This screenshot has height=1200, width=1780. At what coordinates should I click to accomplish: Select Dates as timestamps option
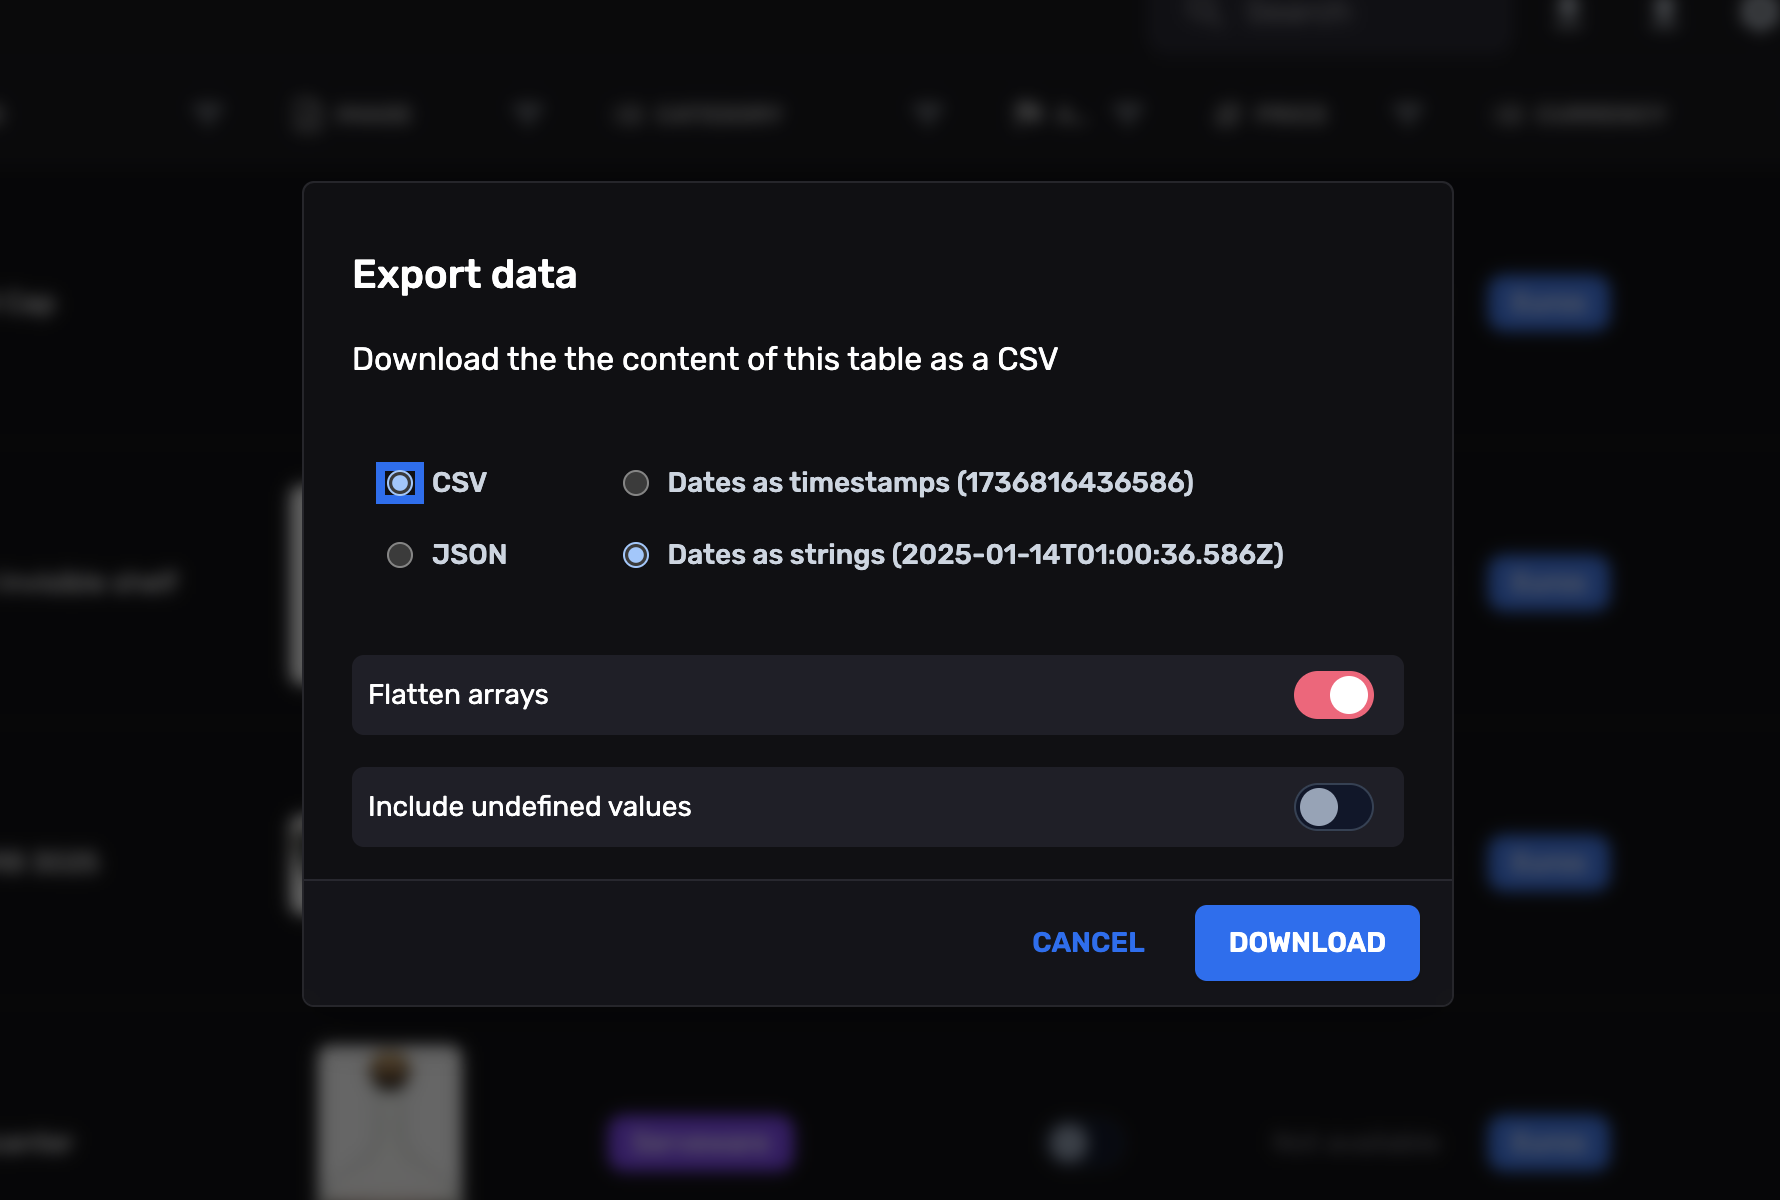click(635, 482)
